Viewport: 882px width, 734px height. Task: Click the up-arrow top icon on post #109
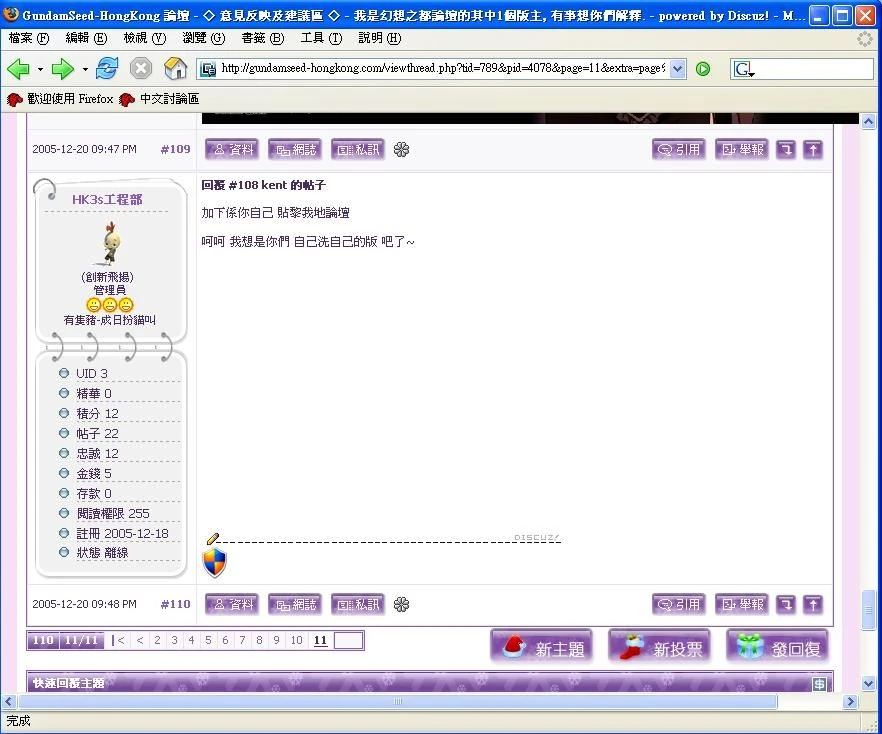click(813, 150)
